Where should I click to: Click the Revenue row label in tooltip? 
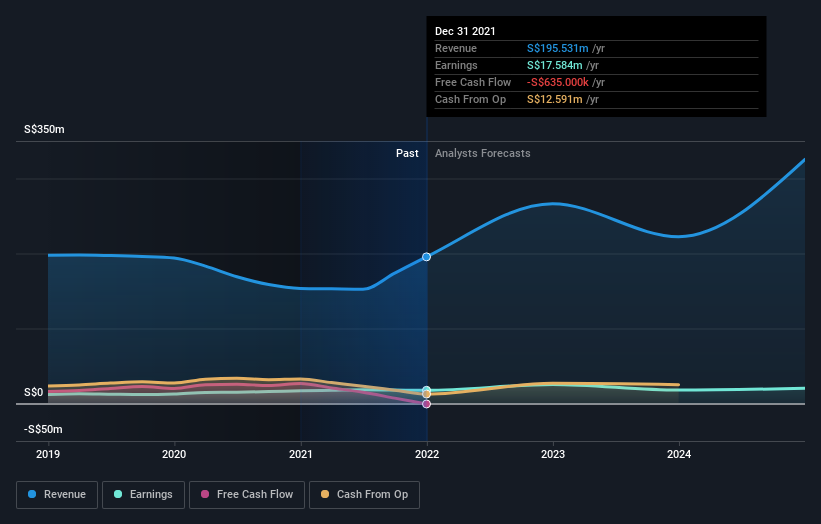(x=456, y=48)
